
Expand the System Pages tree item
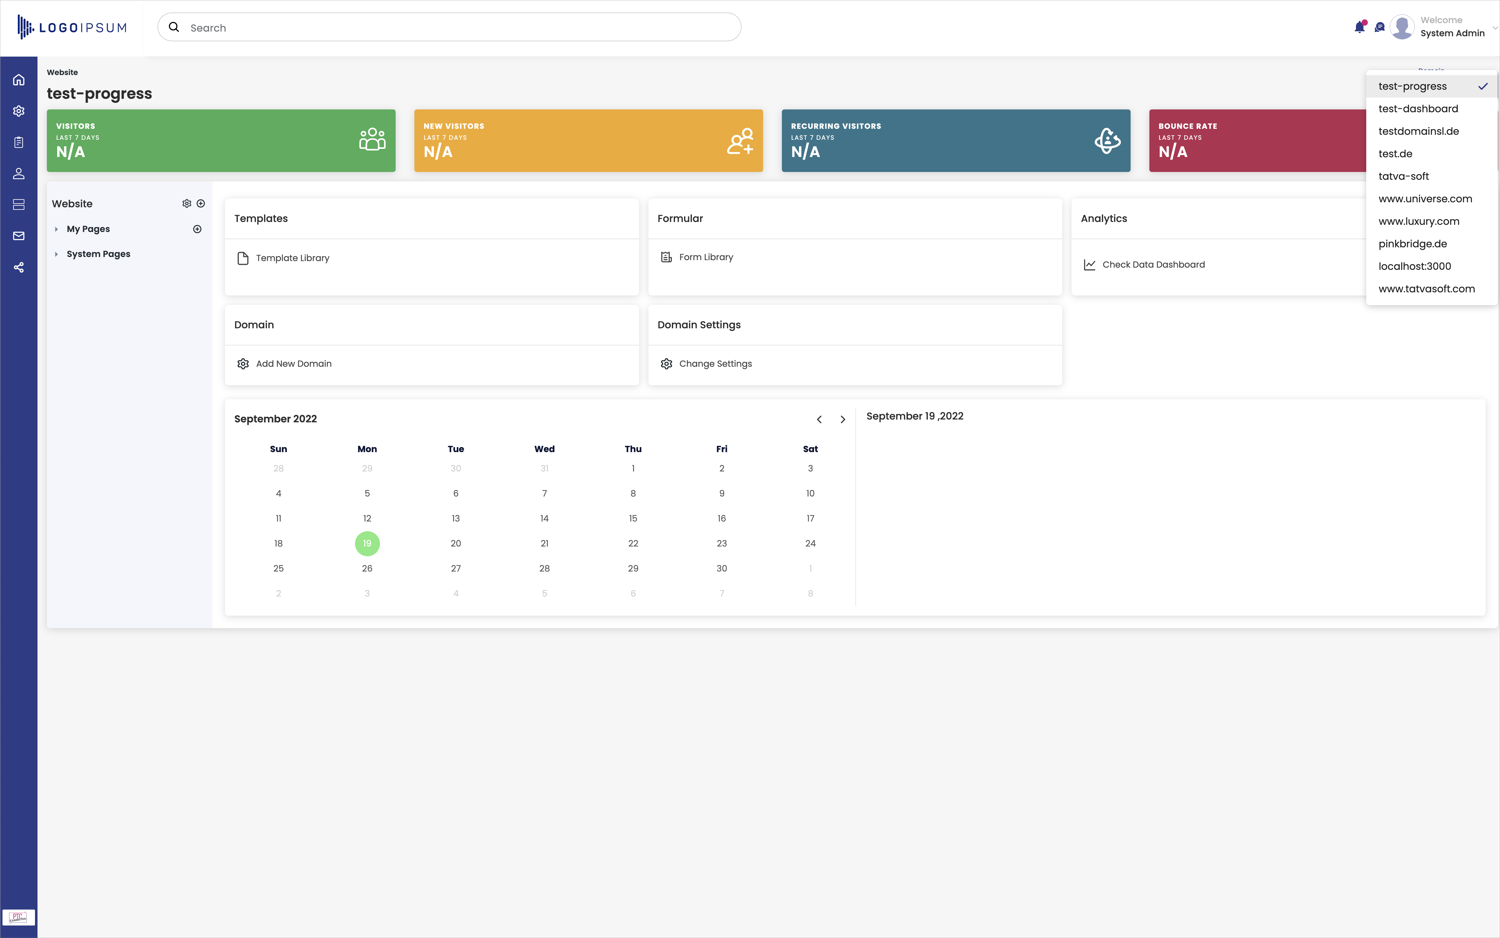point(56,254)
